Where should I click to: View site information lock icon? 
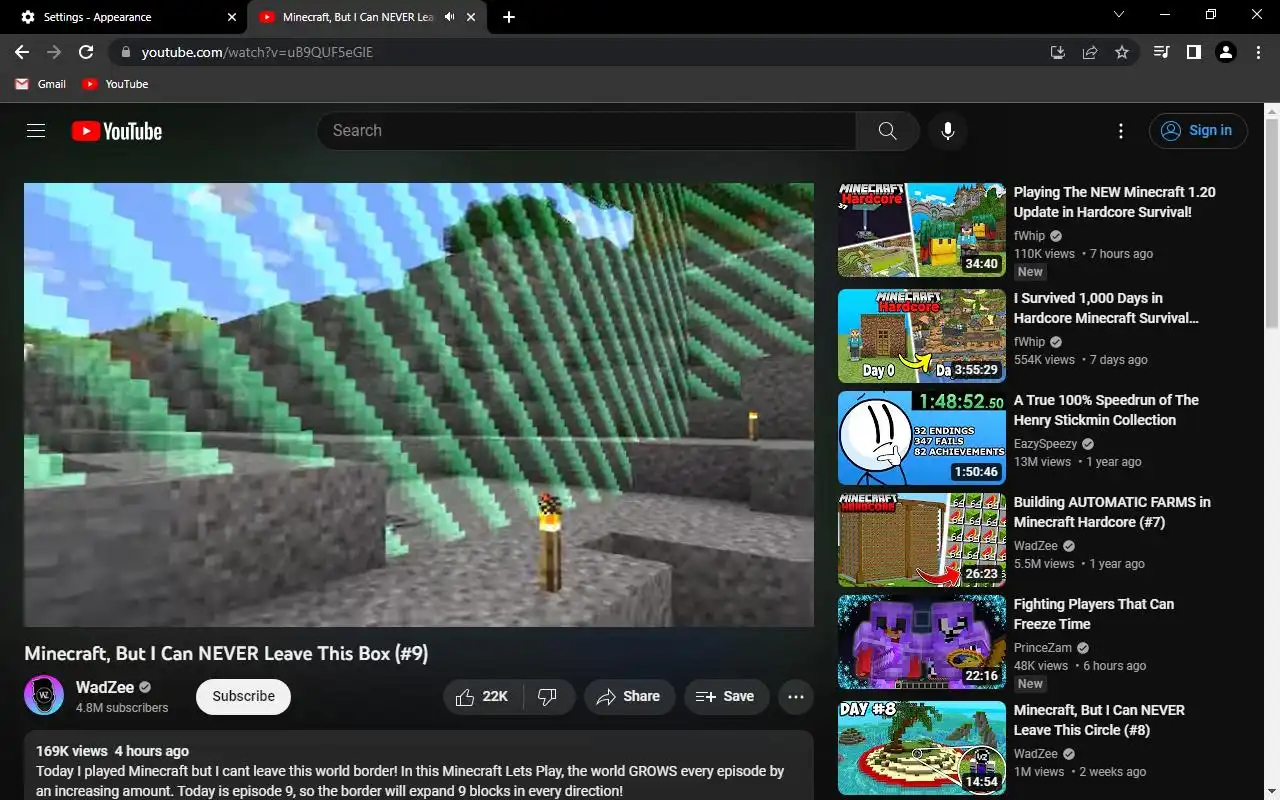tap(125, 52)
